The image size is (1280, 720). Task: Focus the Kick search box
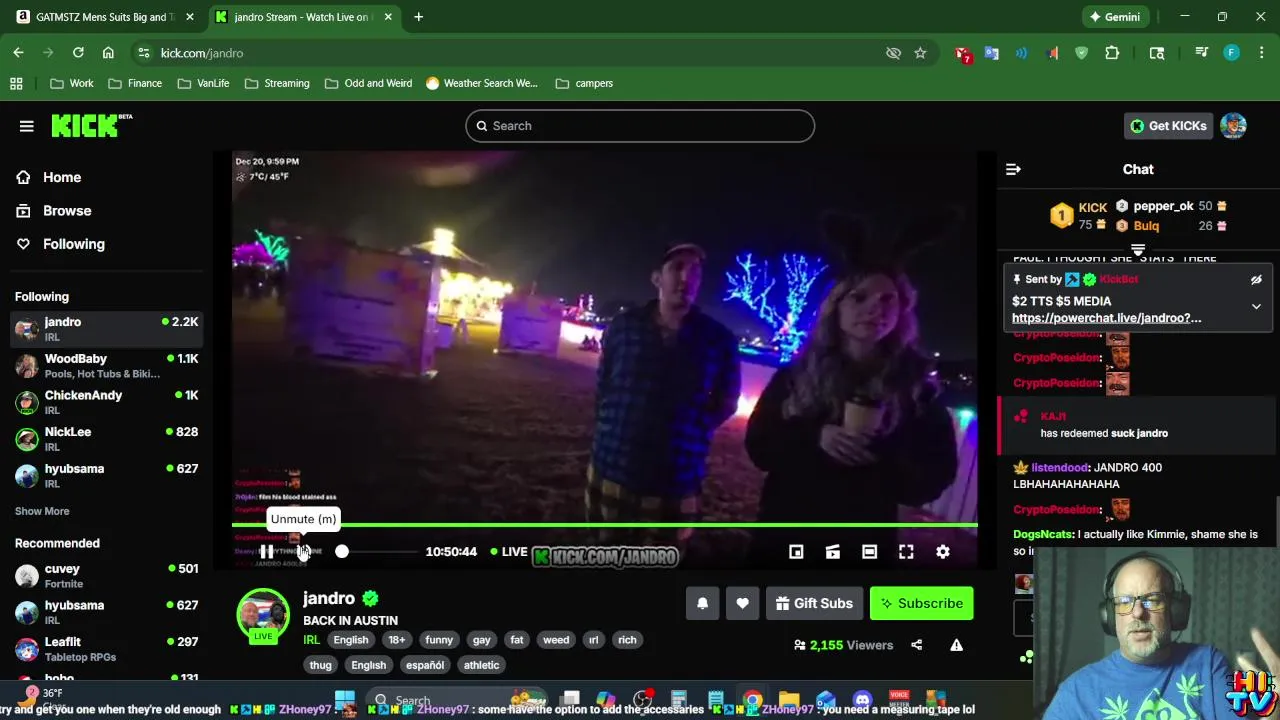(640, 126)
